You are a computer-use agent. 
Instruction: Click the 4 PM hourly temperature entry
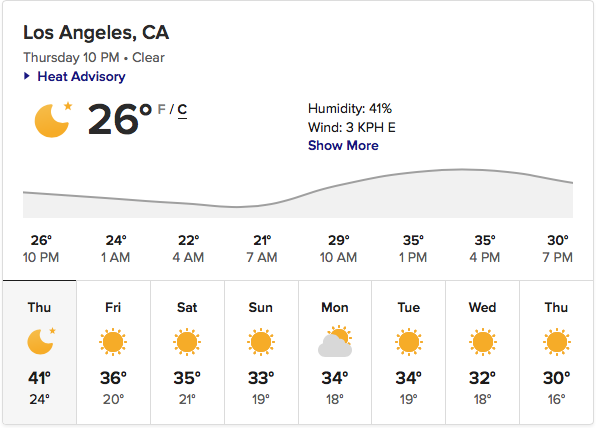485,249
